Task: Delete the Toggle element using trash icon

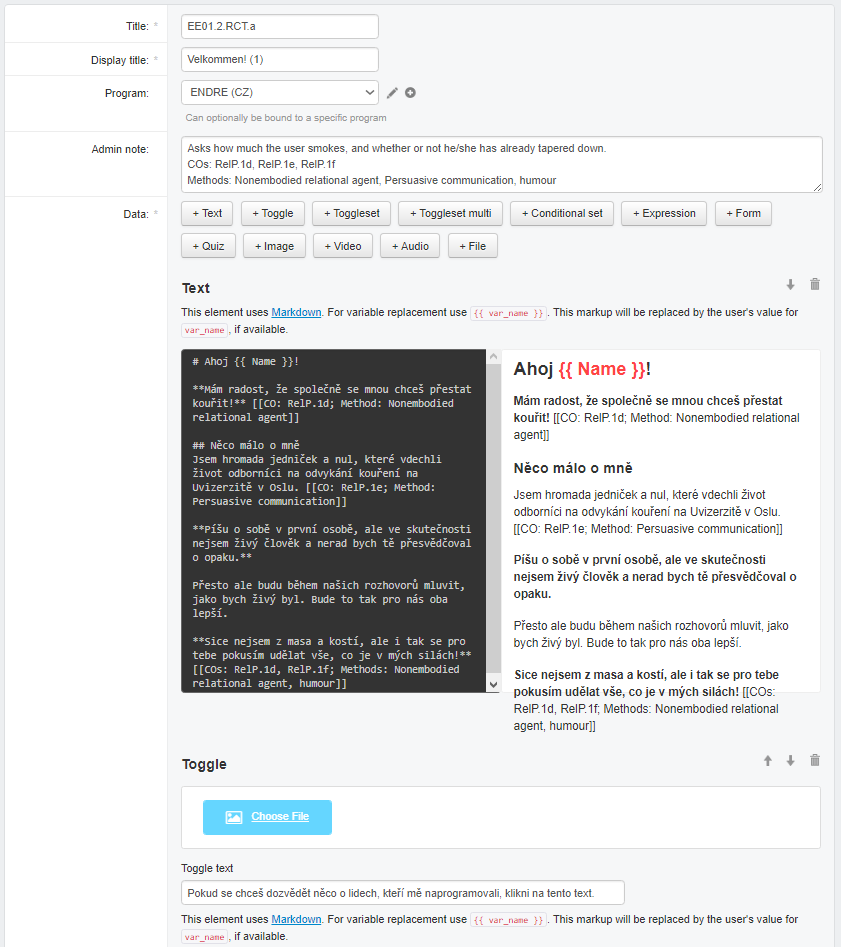Action: [x=814, y=761]
